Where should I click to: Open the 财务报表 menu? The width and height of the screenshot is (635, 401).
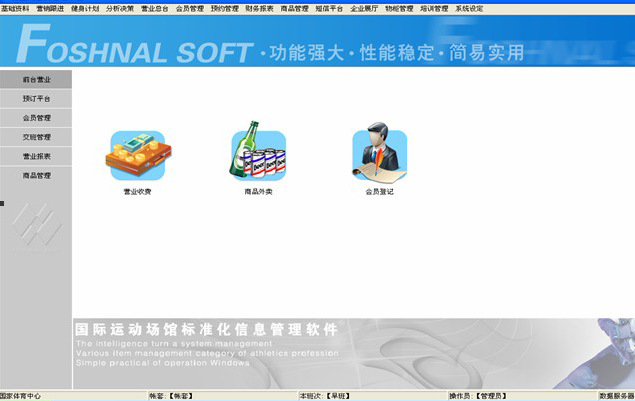tap(259, 7)
